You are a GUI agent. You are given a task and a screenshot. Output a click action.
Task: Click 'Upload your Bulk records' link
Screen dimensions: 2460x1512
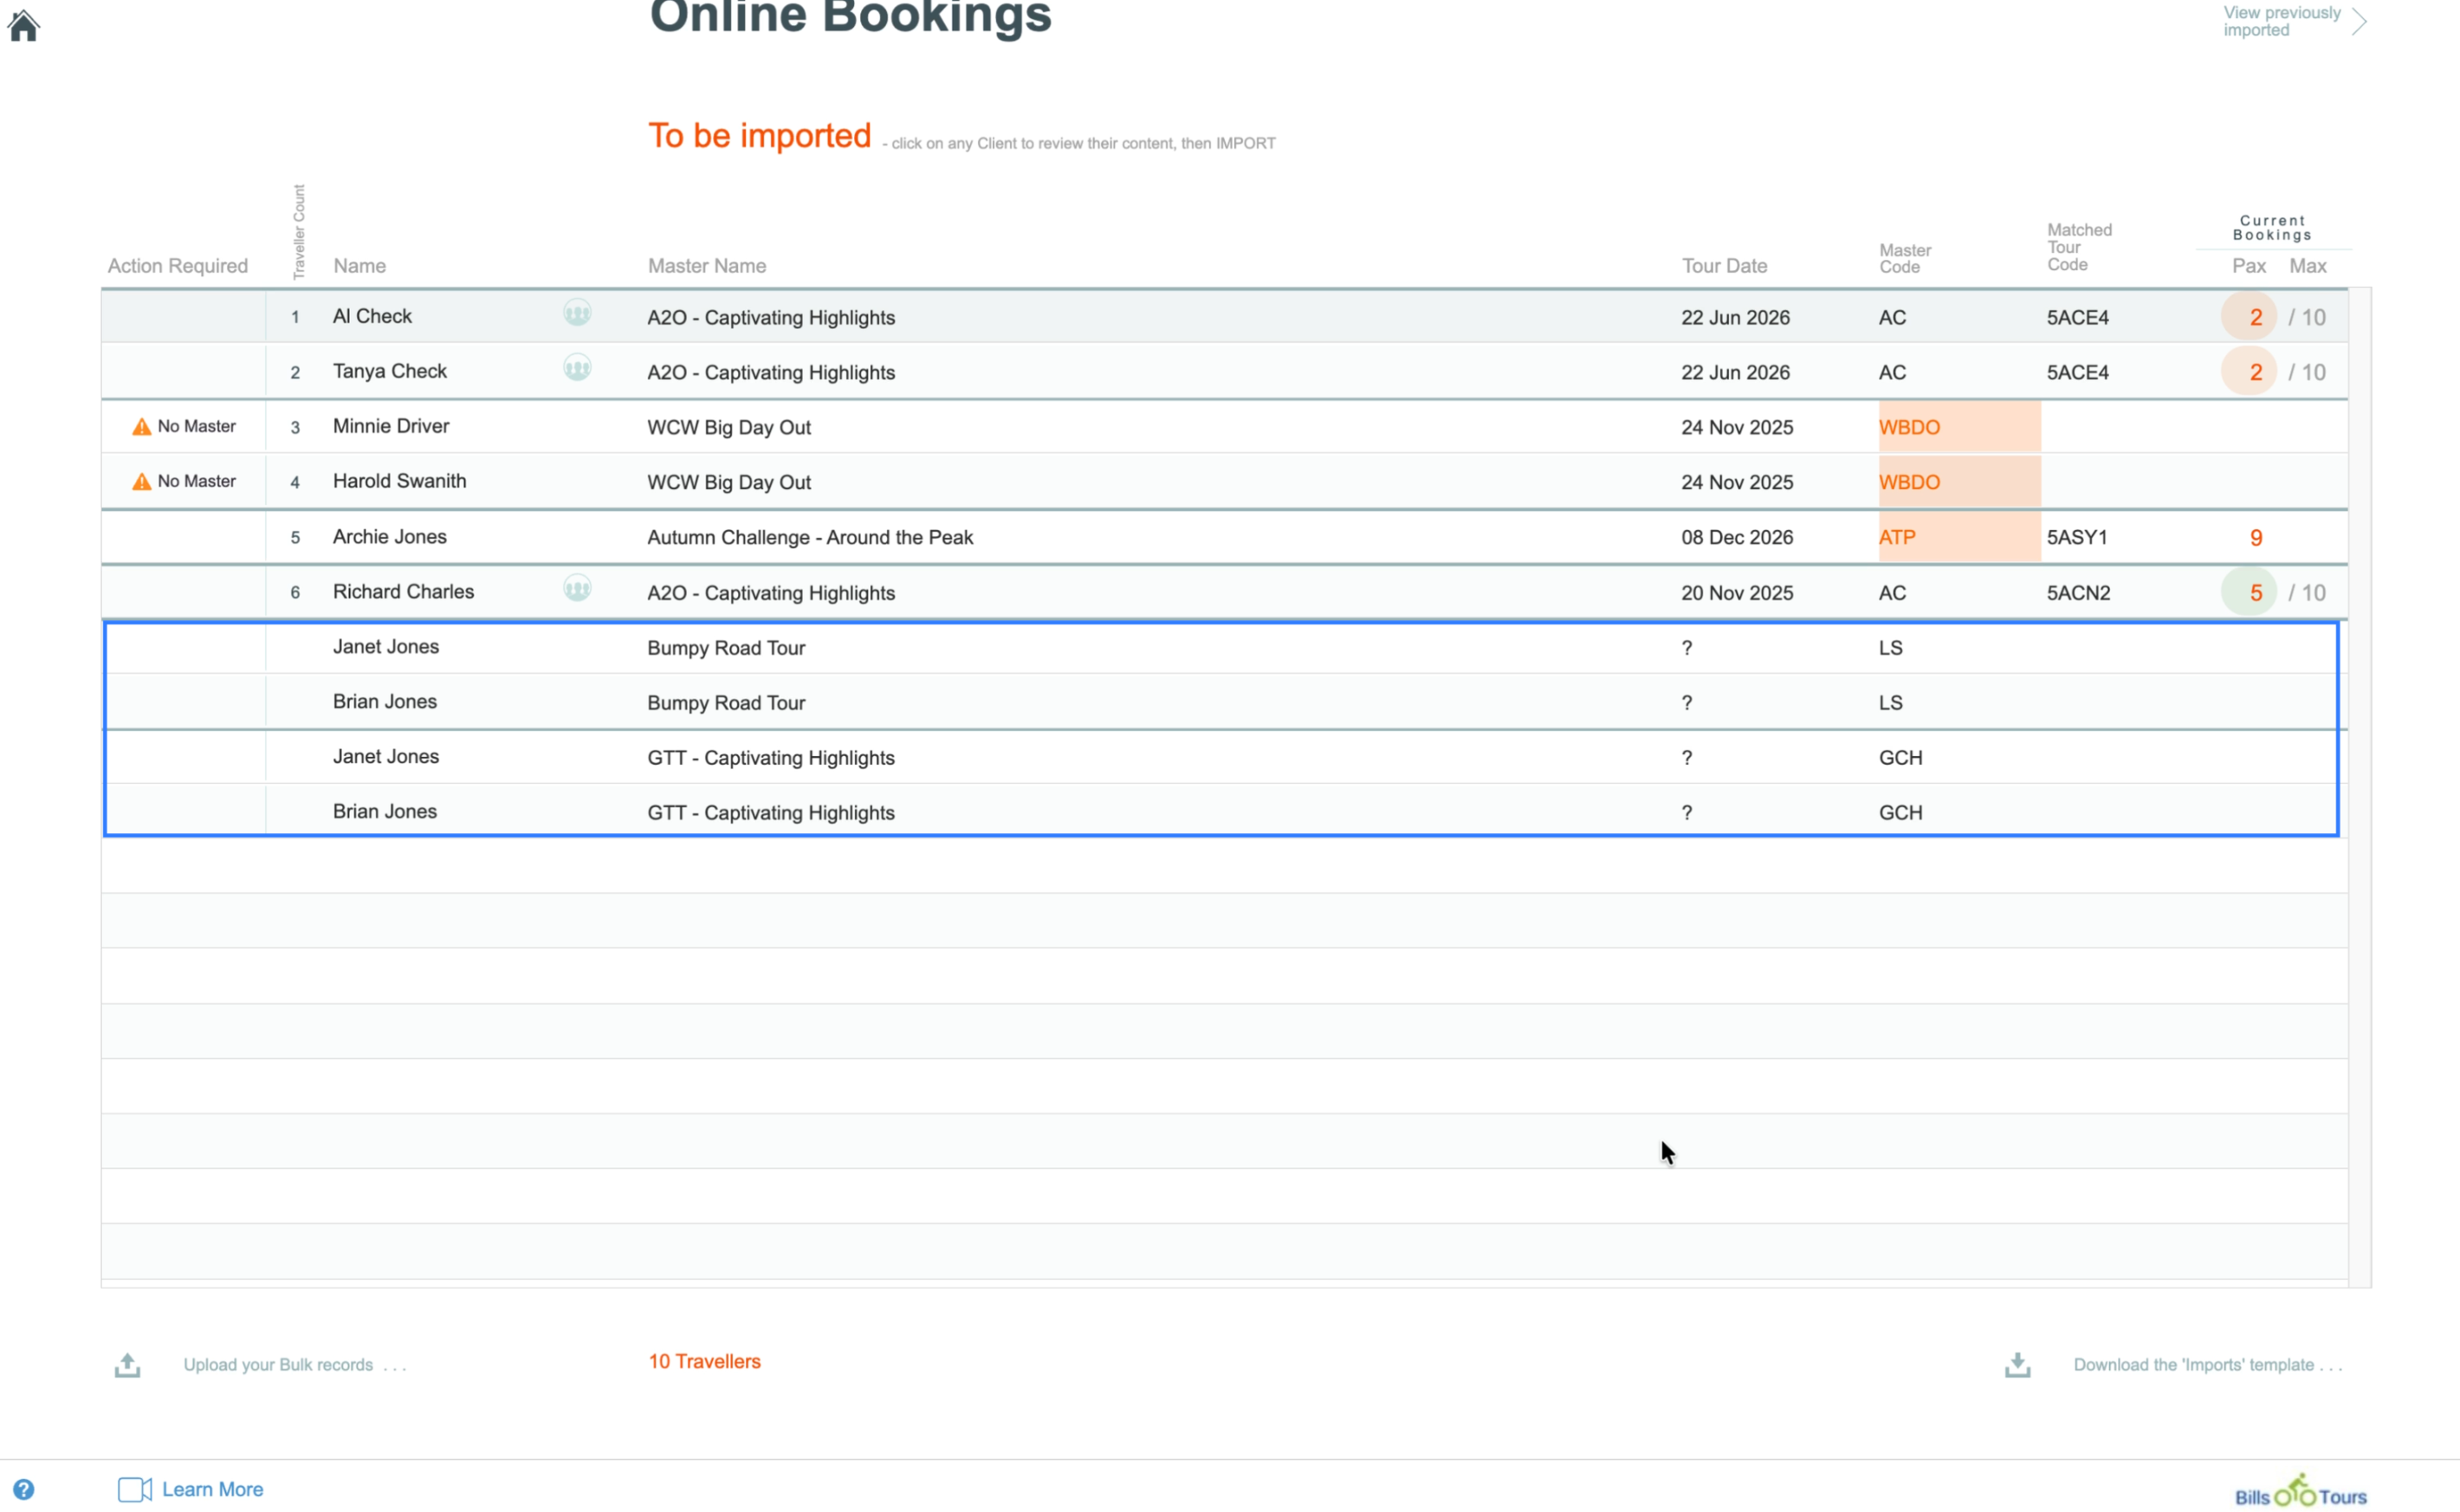click(x=278, y=1365)
